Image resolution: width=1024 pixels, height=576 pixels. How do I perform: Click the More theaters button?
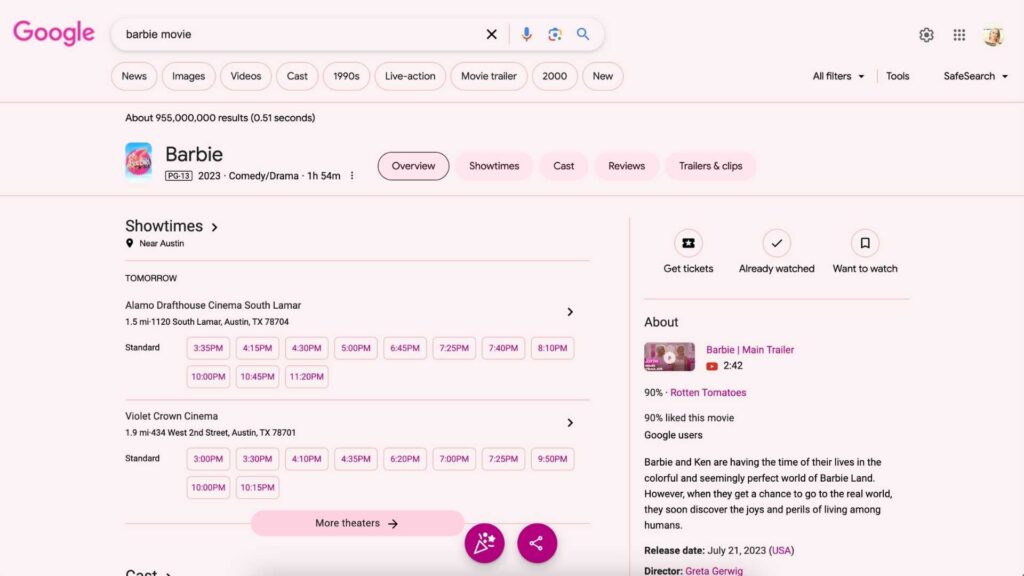click(357, 523)
